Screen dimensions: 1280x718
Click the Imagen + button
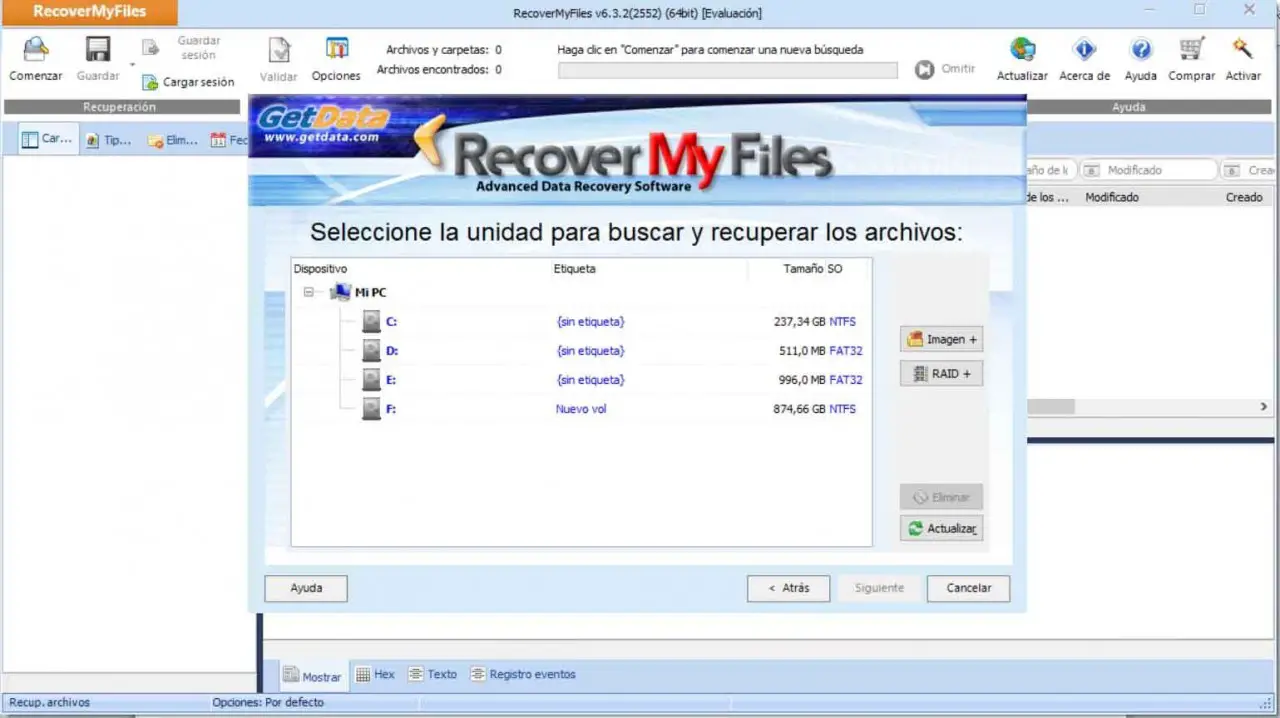[x=941, y=339]
